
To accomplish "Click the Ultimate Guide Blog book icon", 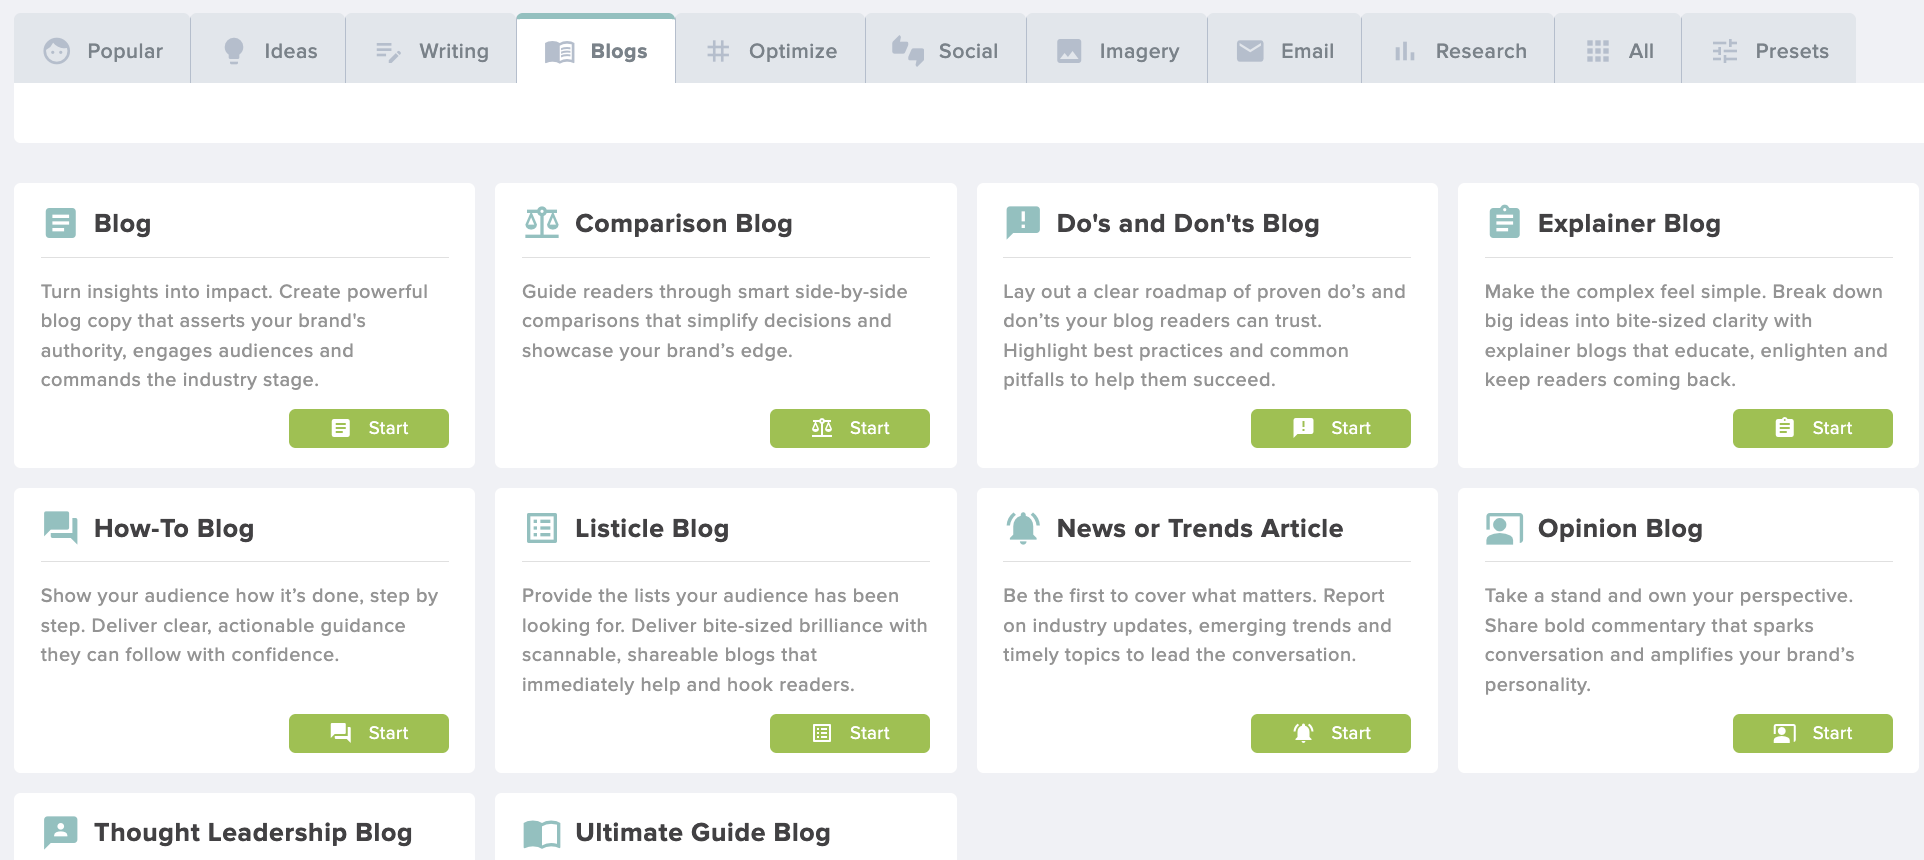I will 542,833.
